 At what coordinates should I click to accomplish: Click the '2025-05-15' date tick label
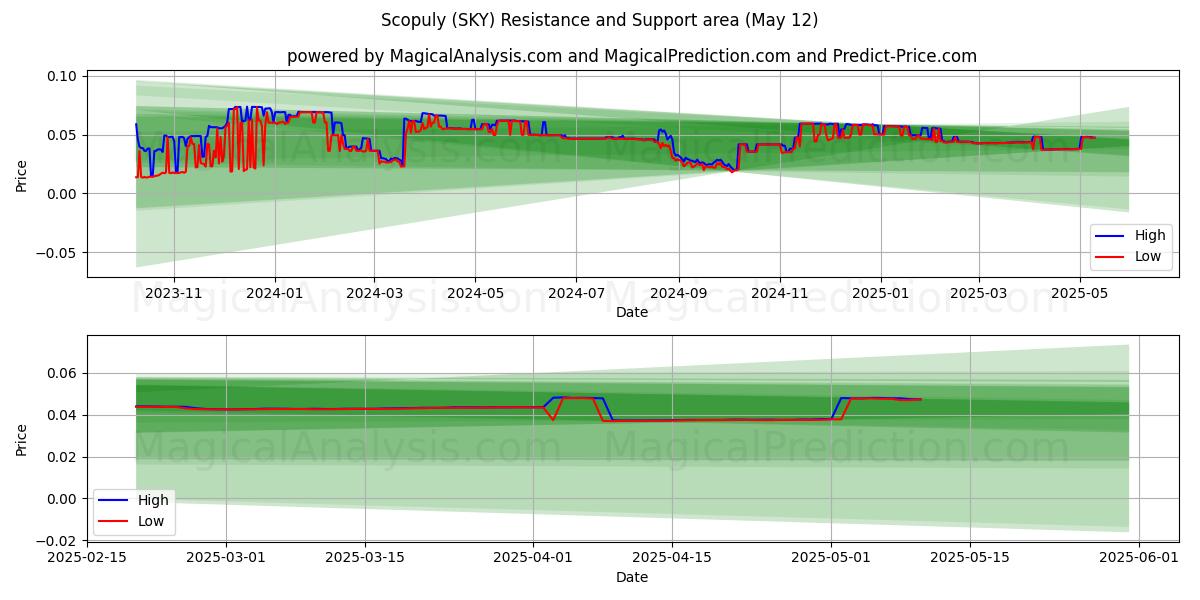970,558
